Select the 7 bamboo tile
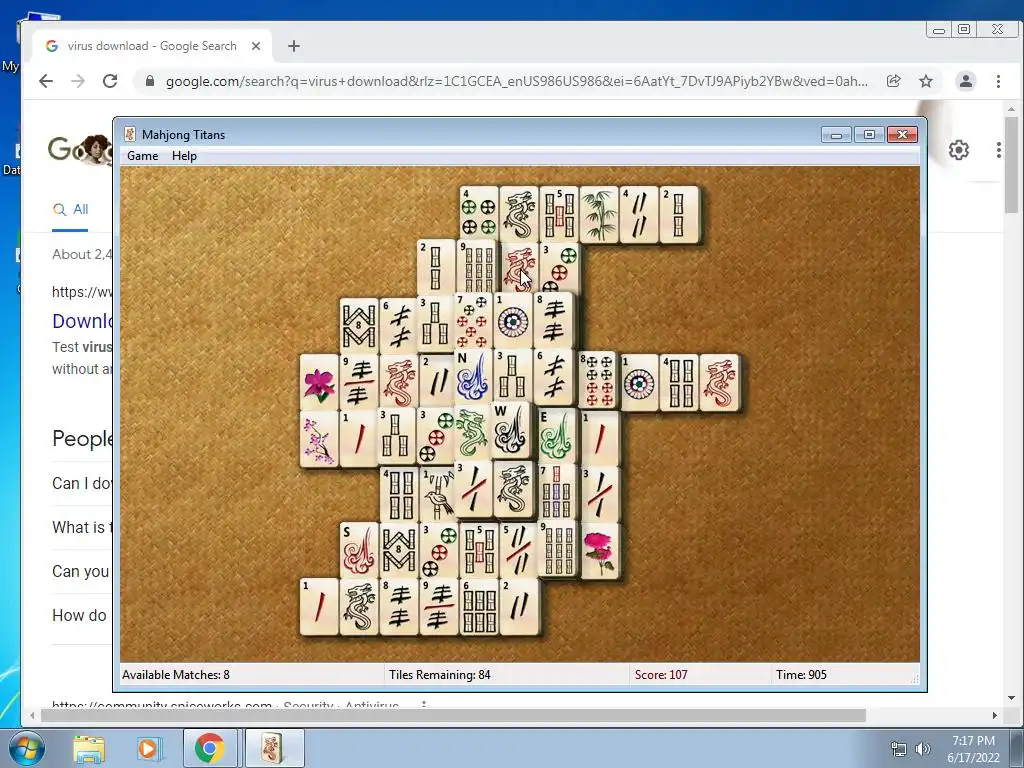Image resolution: width=1024 pixels, height=768 pixels. pos(556,491)
